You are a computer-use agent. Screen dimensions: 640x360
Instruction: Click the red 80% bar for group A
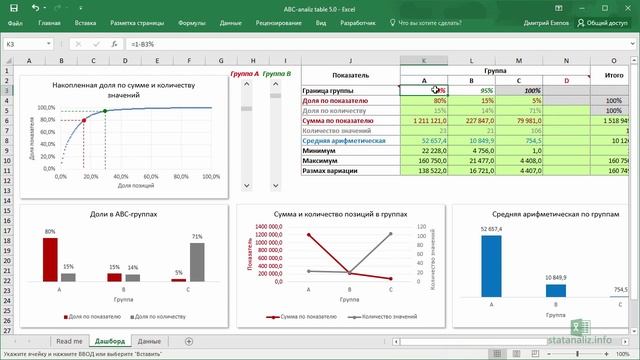tap(50, 260)
